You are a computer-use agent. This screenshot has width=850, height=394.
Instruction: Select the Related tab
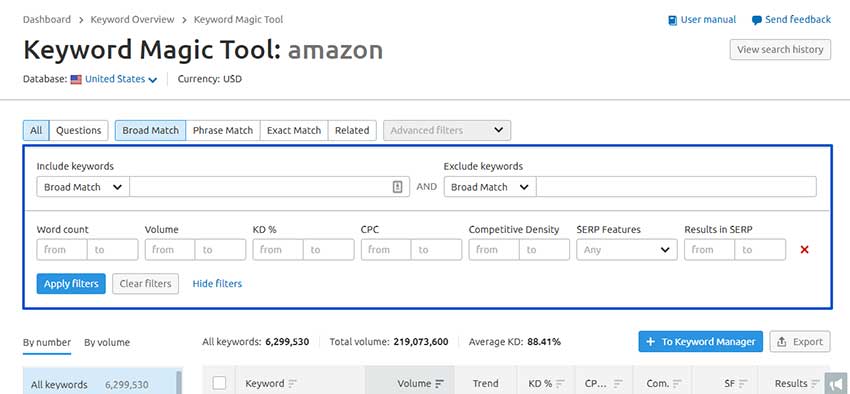[x=352, y=131]
